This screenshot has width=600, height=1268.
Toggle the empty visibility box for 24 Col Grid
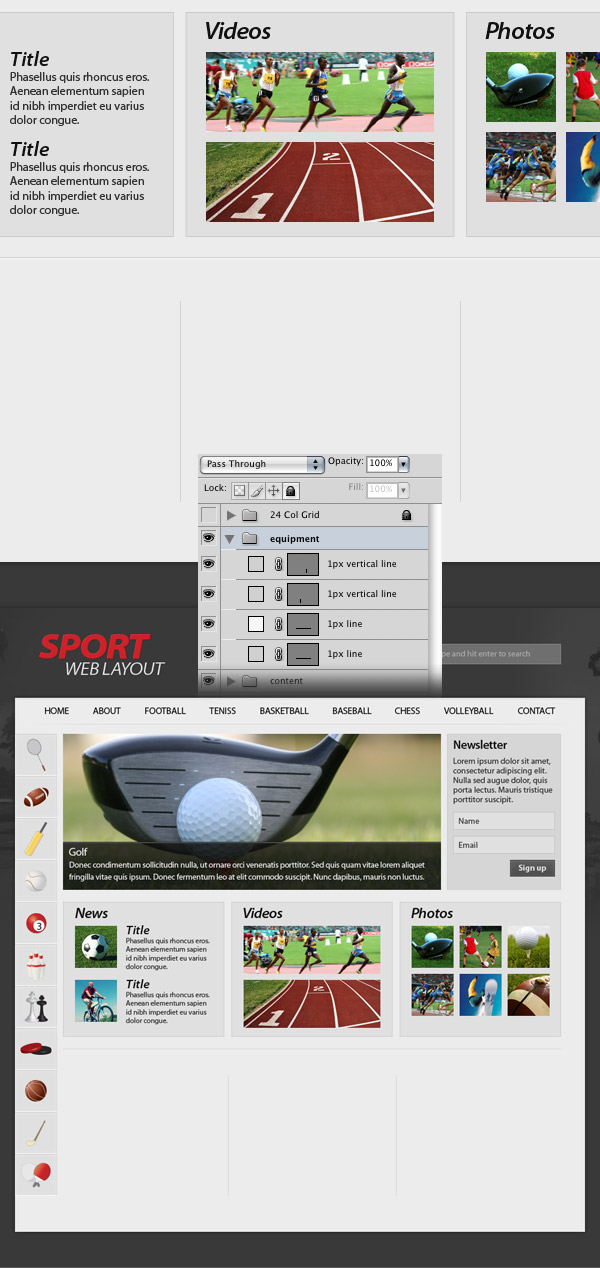[208, 515]
